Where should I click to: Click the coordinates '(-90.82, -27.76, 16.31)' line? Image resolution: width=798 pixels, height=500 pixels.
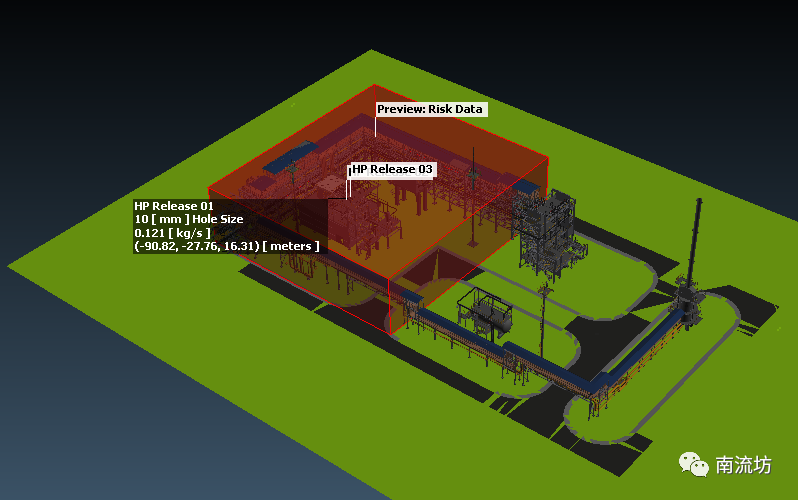[x=226, y=246]
